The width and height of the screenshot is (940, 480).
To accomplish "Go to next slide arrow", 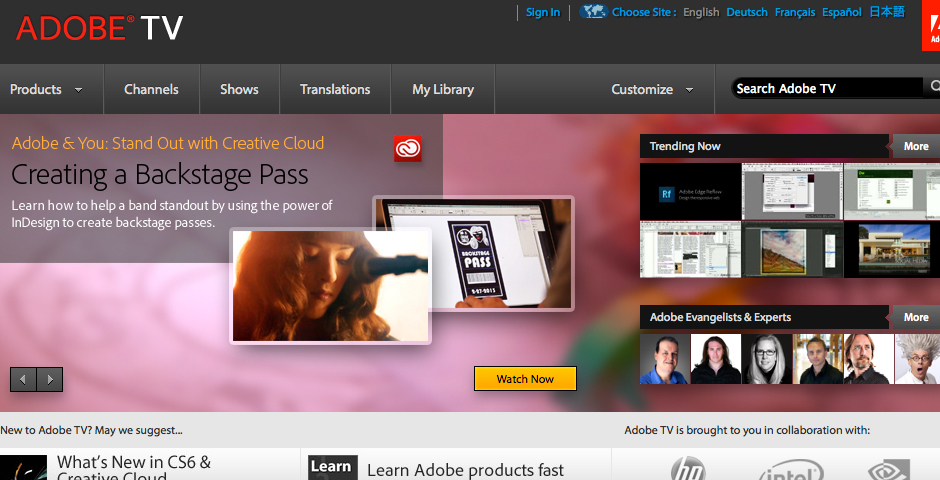I will point(50,379).
